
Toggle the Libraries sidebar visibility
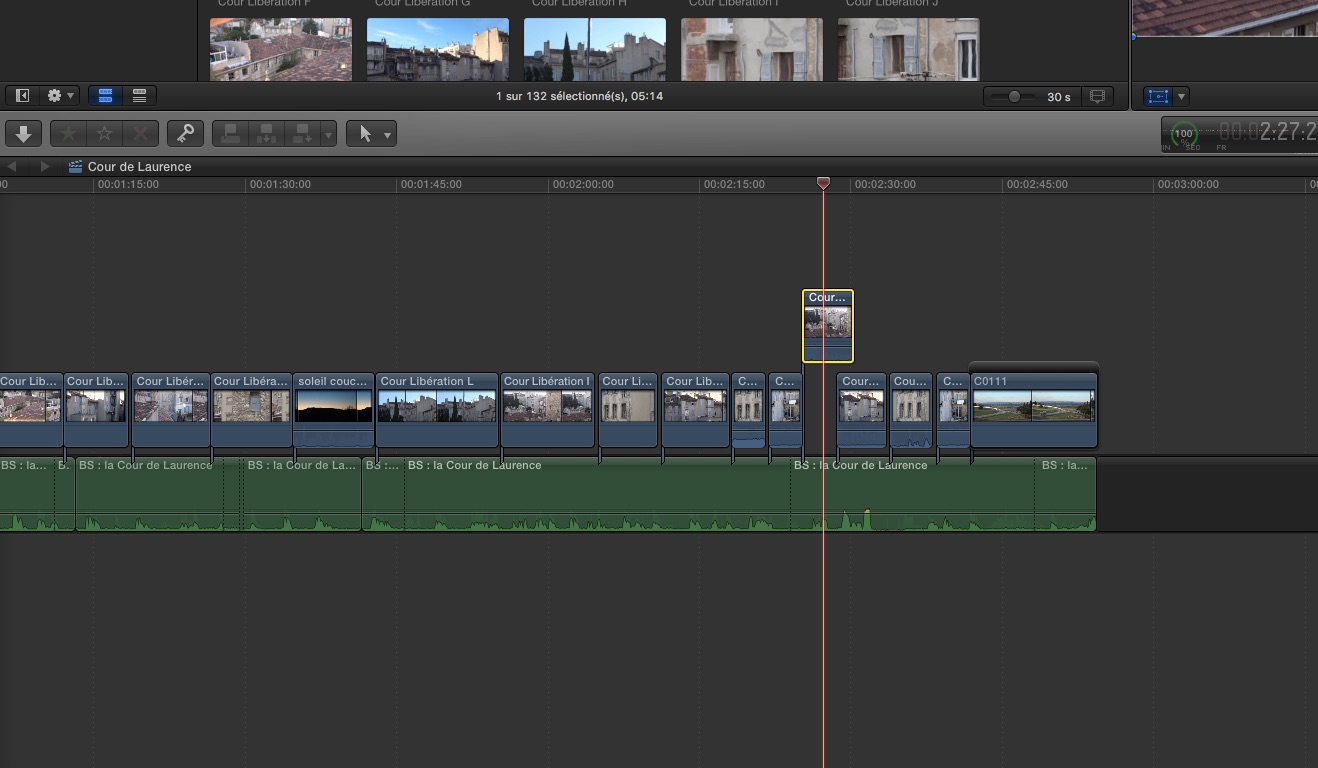(22, 96)
